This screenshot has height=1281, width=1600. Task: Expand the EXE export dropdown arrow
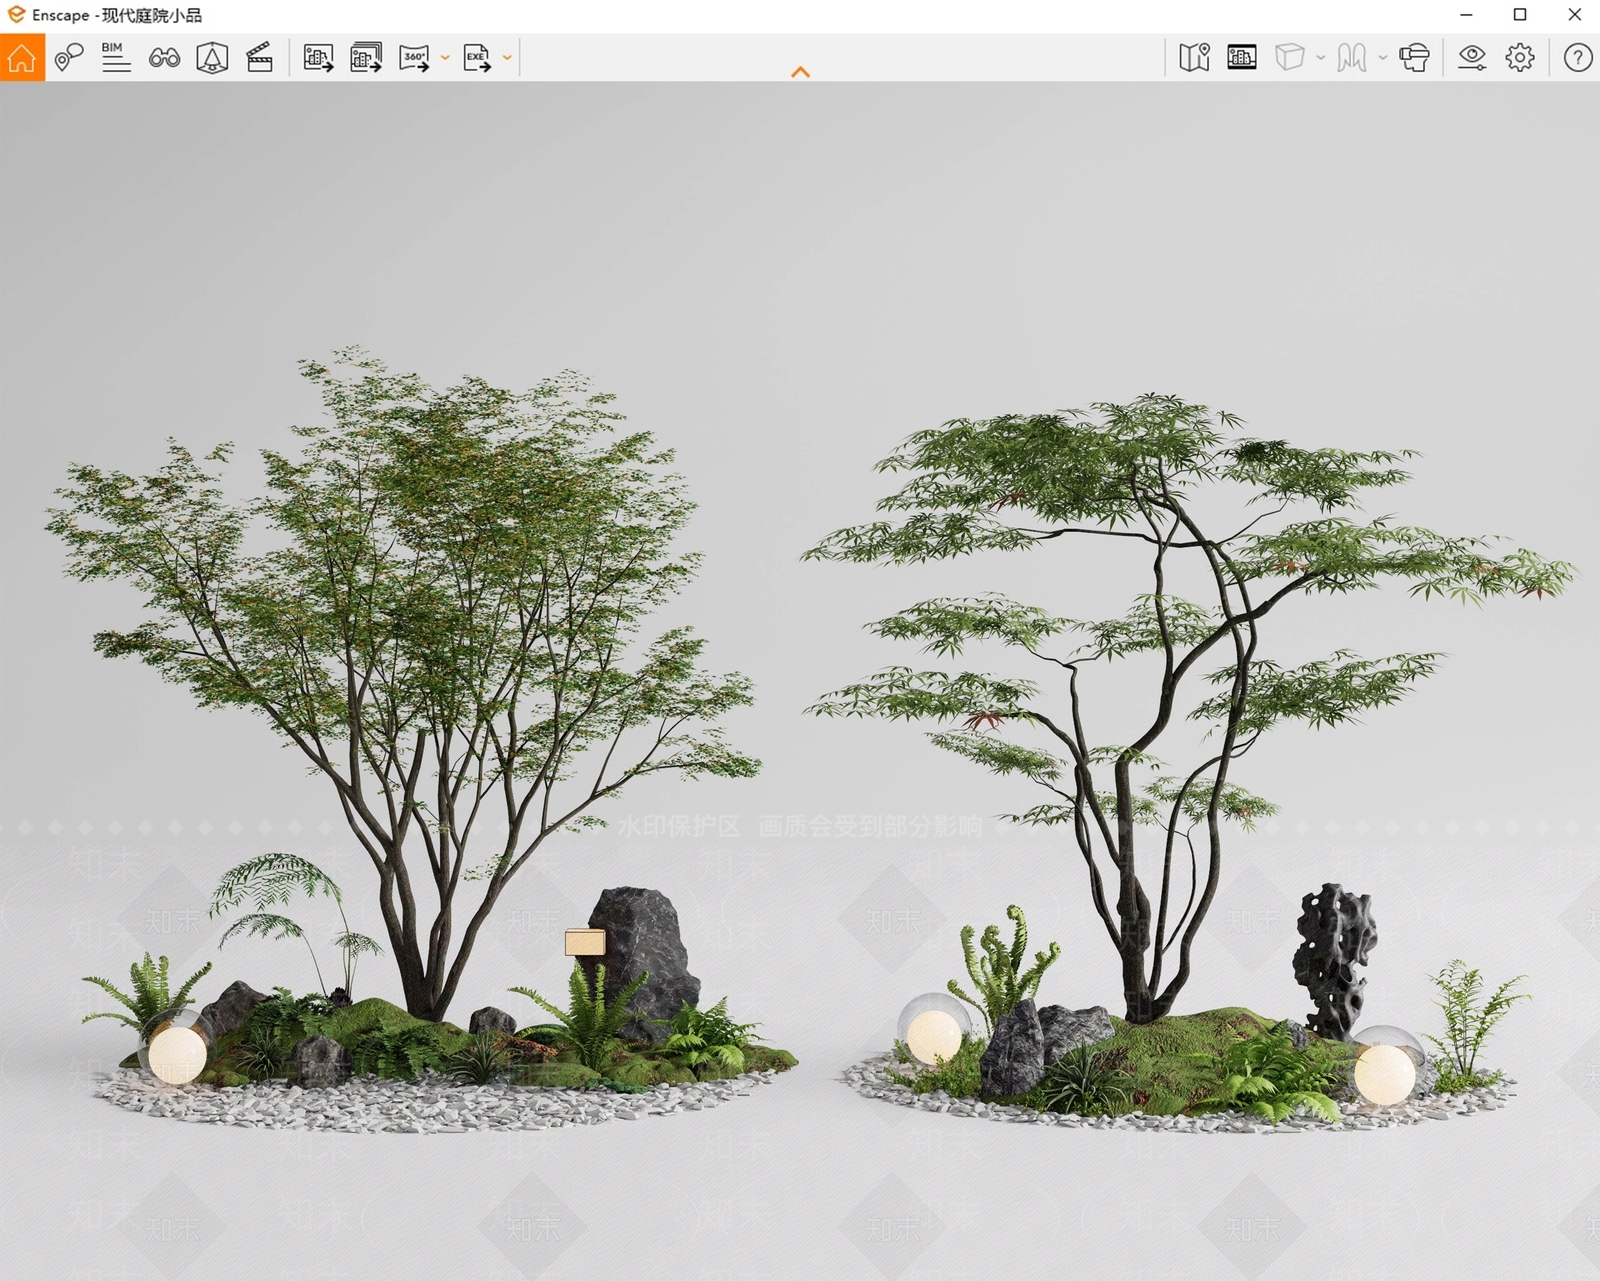(507, 58)
